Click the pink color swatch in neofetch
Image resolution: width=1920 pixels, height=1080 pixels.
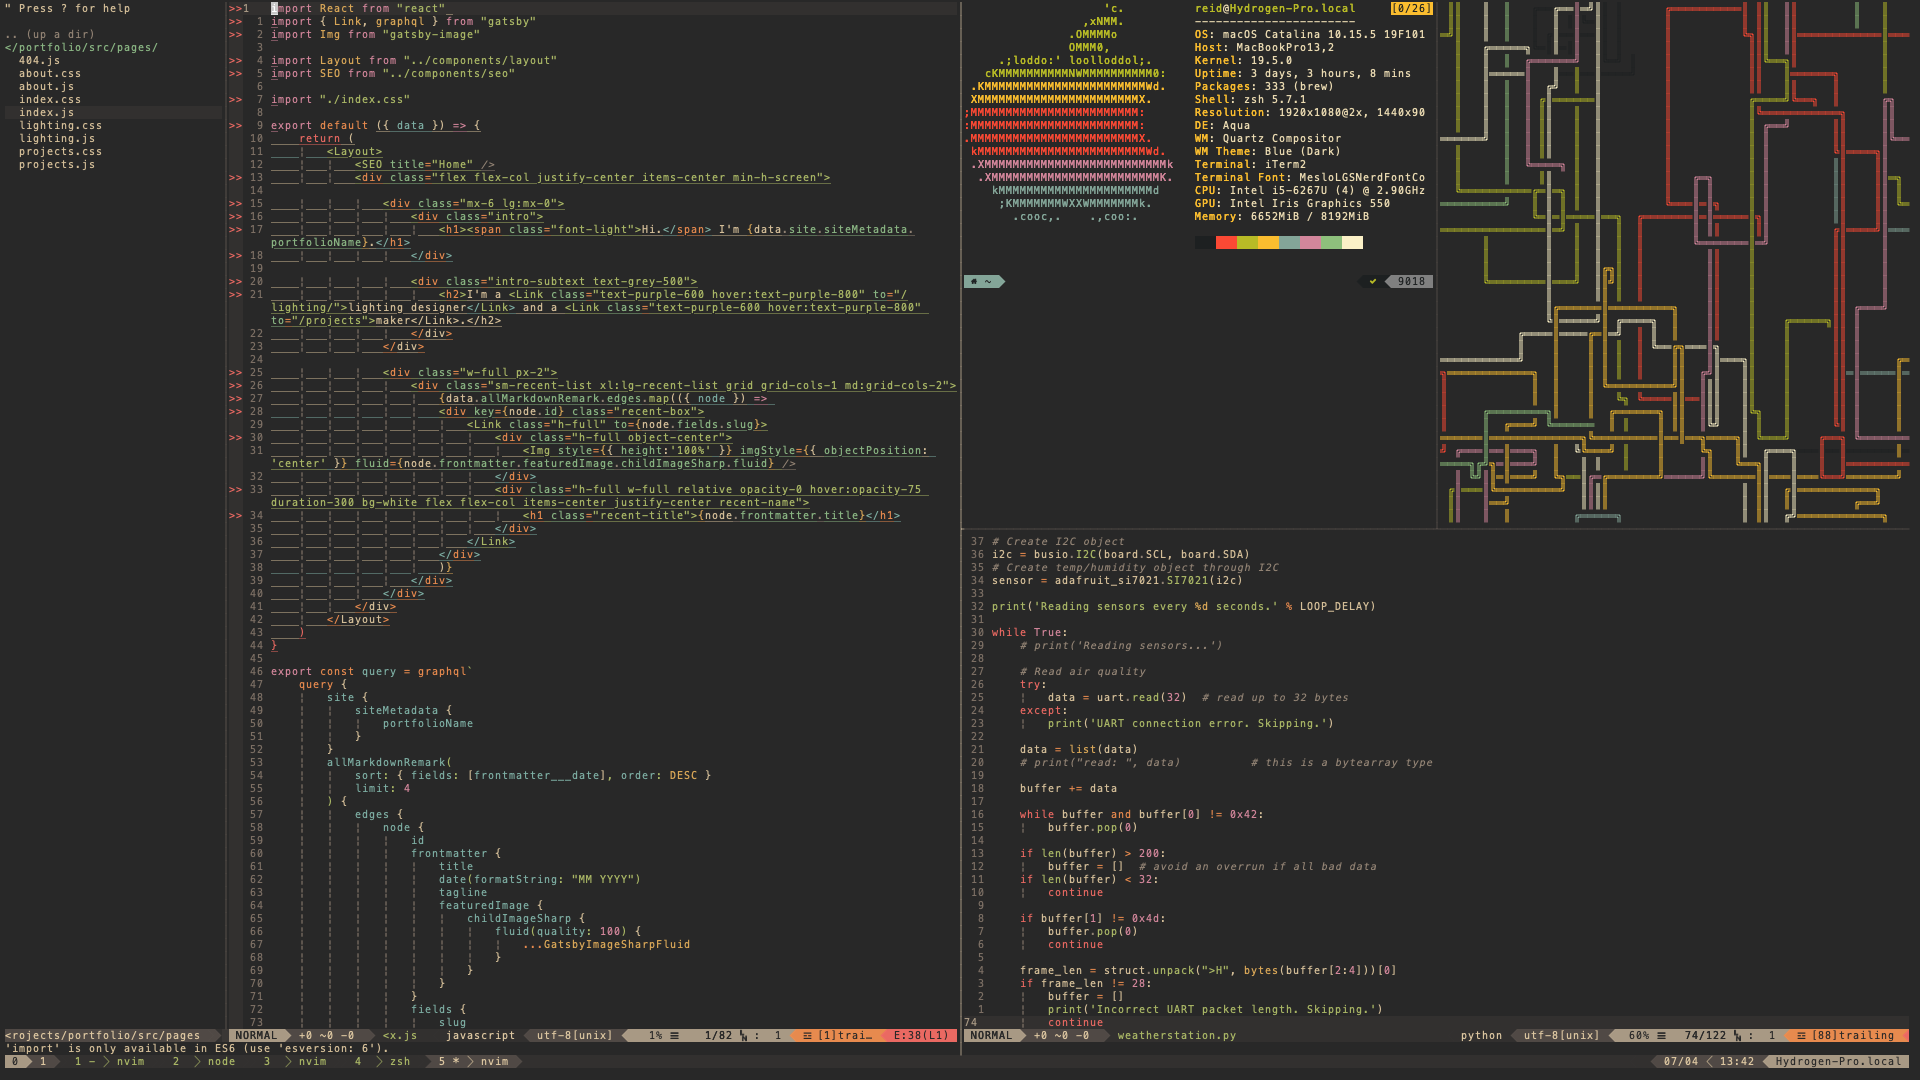pyautogui.click(x=1309, y=243)
